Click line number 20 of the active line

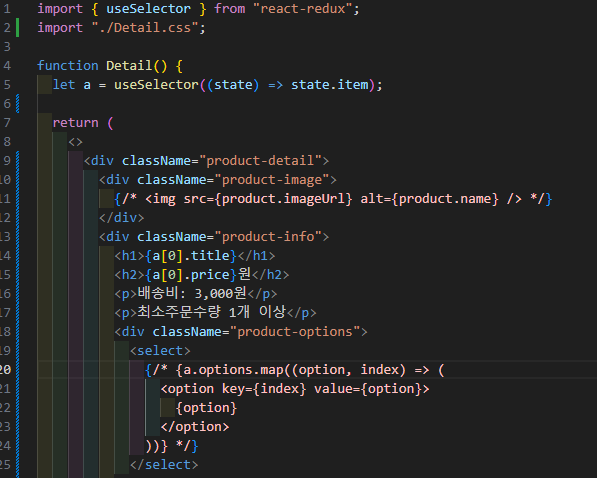(x=5, y=369)
